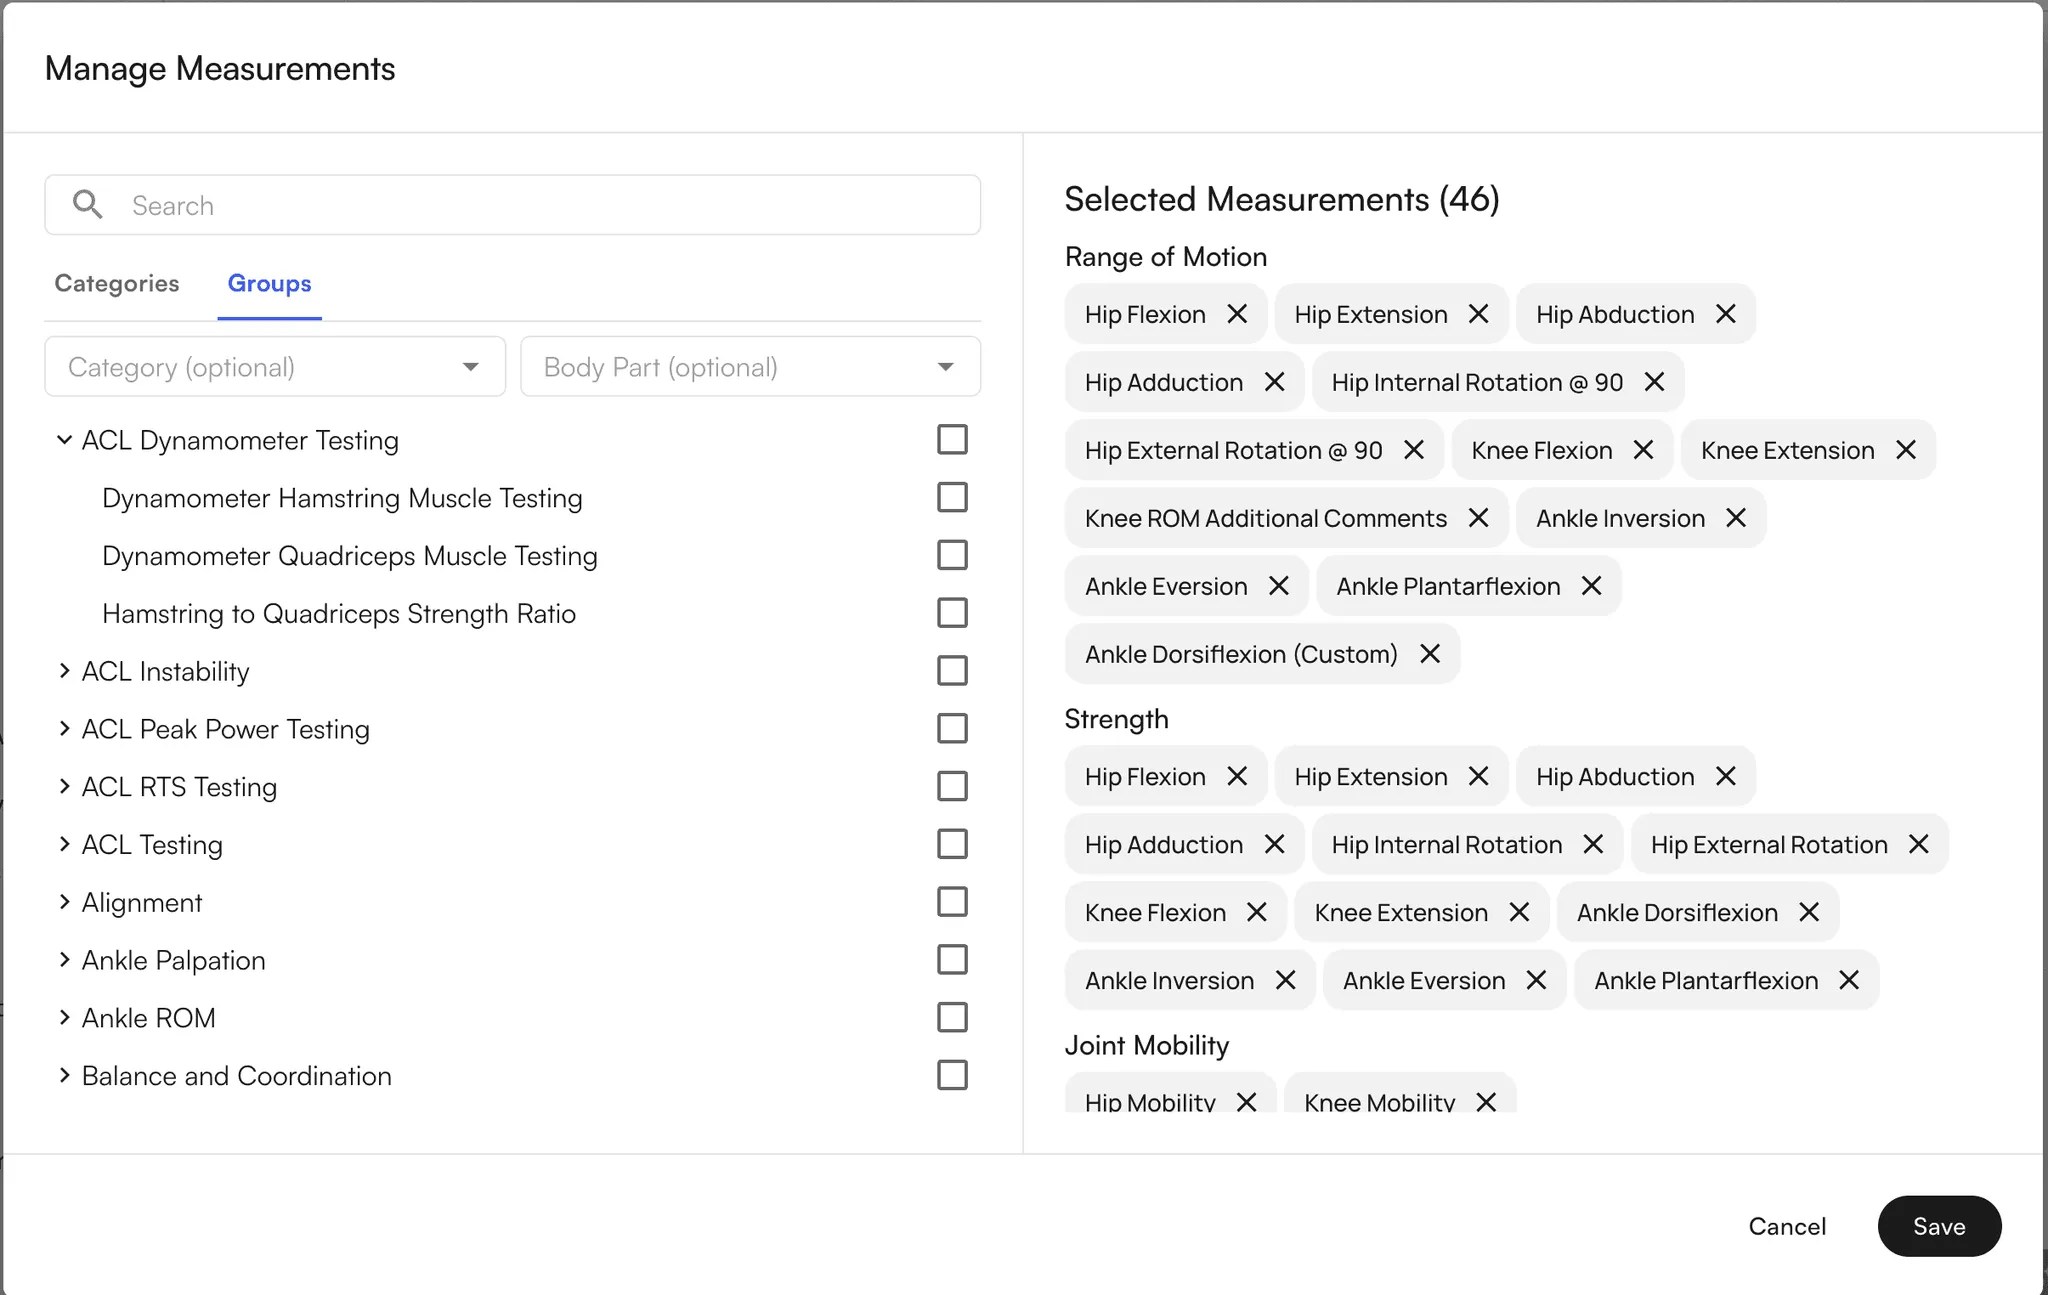
Task: Click the search magnifier icon
Action: coord(89,204)
